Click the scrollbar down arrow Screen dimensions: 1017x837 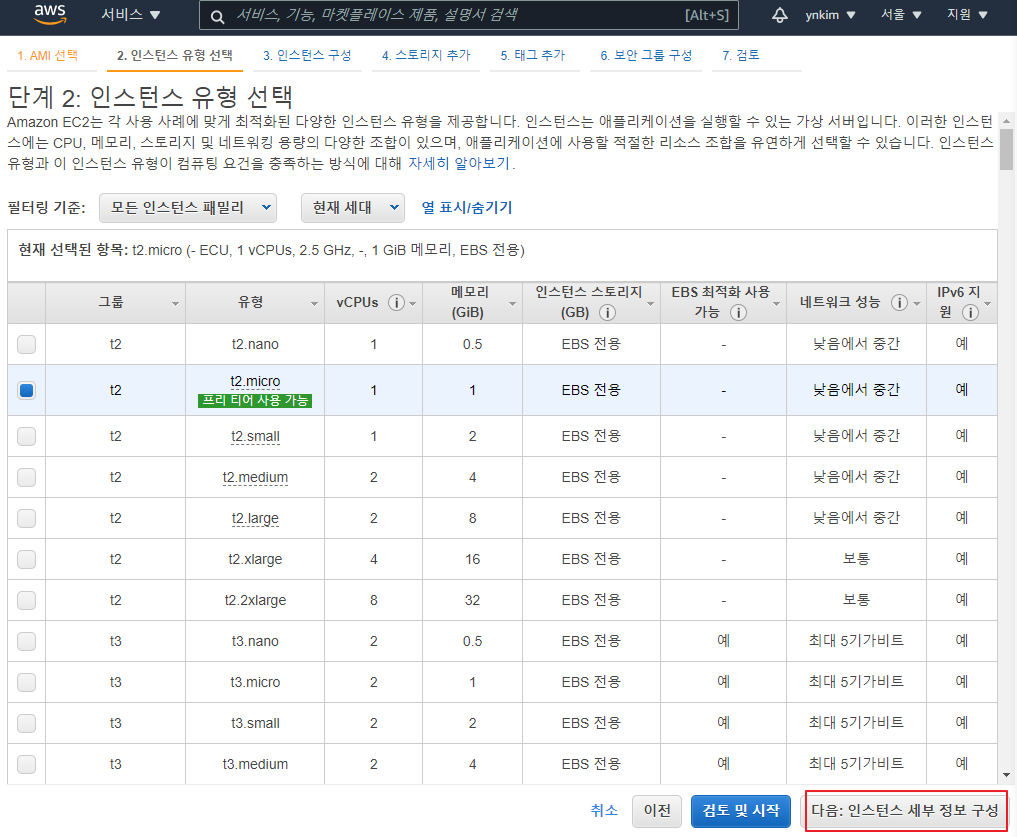point(1006,775)
